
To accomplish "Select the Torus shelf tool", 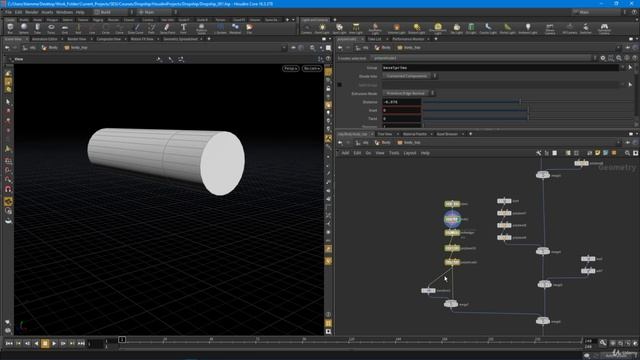I will 51,29.
